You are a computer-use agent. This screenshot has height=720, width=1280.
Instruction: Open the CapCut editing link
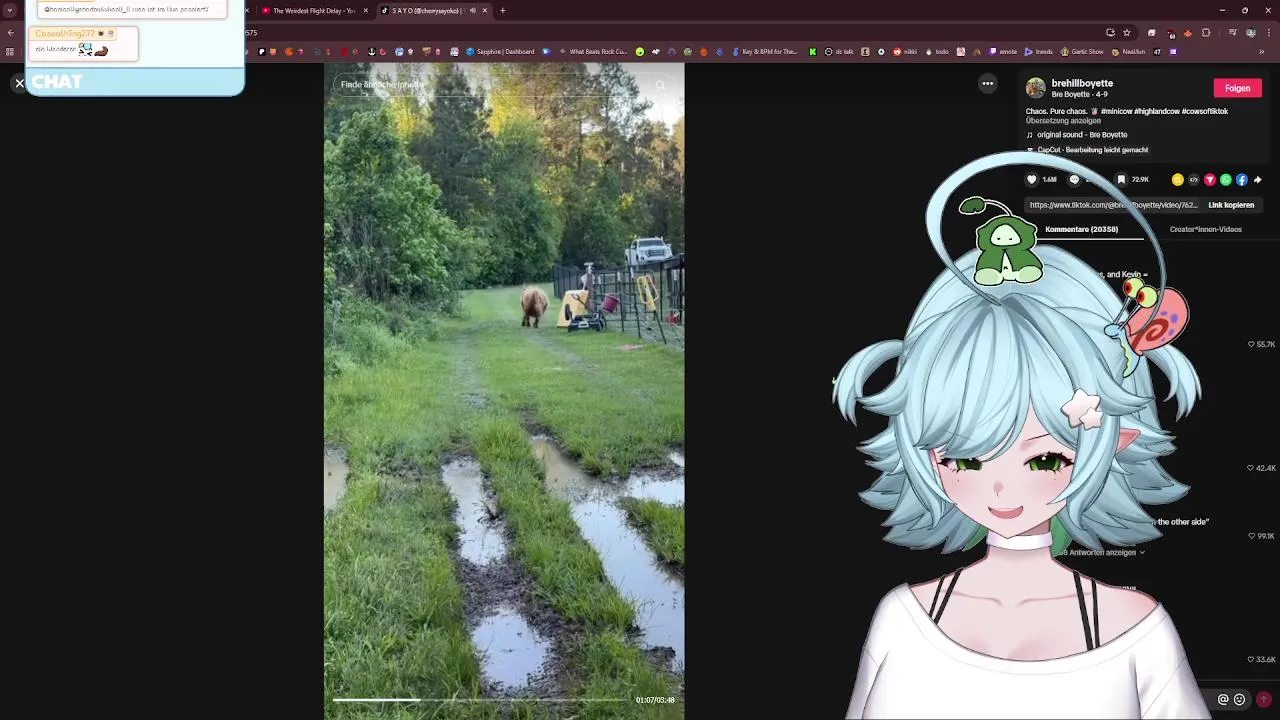pos(1092,150)
